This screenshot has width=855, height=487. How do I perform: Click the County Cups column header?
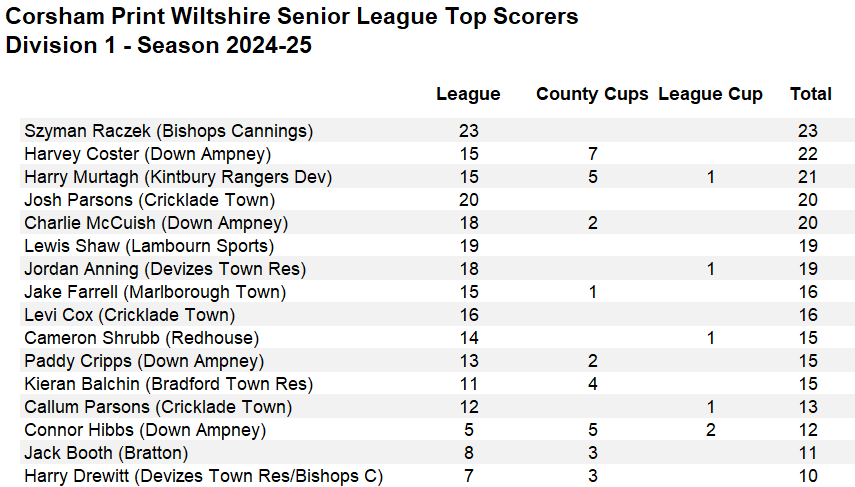(592, 94)
